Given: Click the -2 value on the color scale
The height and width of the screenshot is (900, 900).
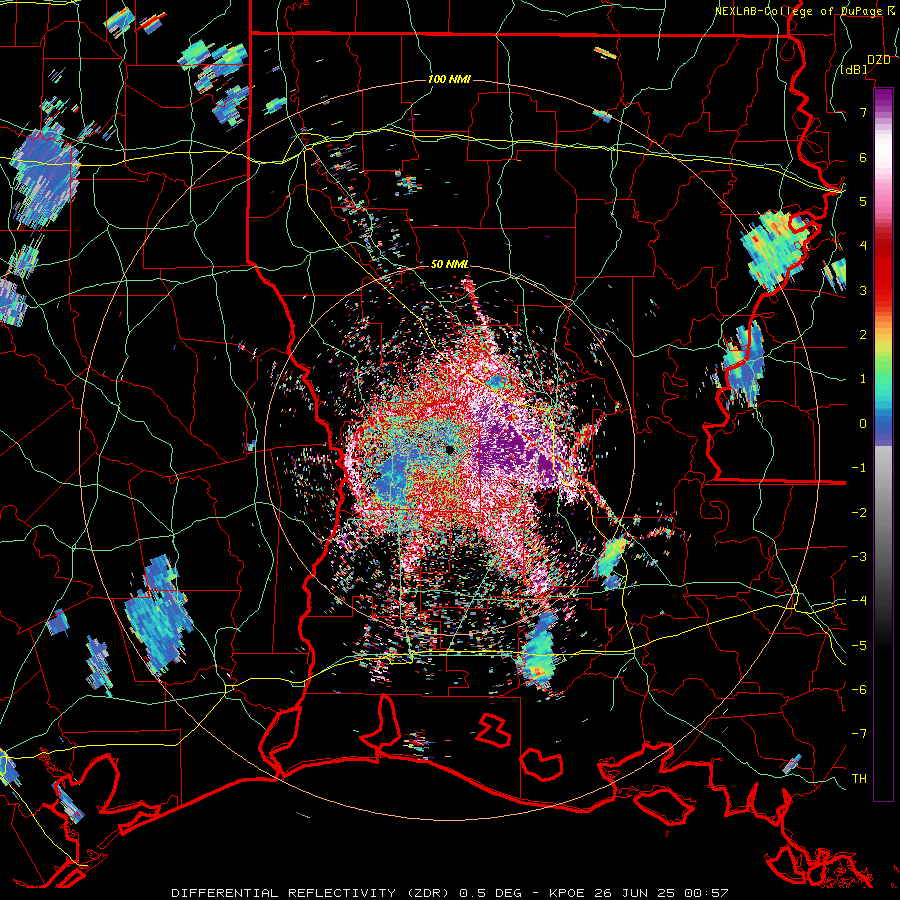Looking at the screenshot, I should [x=859, y=513].
